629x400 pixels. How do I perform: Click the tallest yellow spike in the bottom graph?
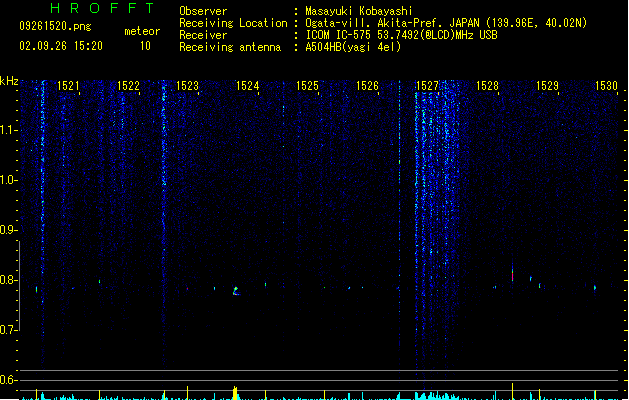pyautogui.click(x=512, y=391)
